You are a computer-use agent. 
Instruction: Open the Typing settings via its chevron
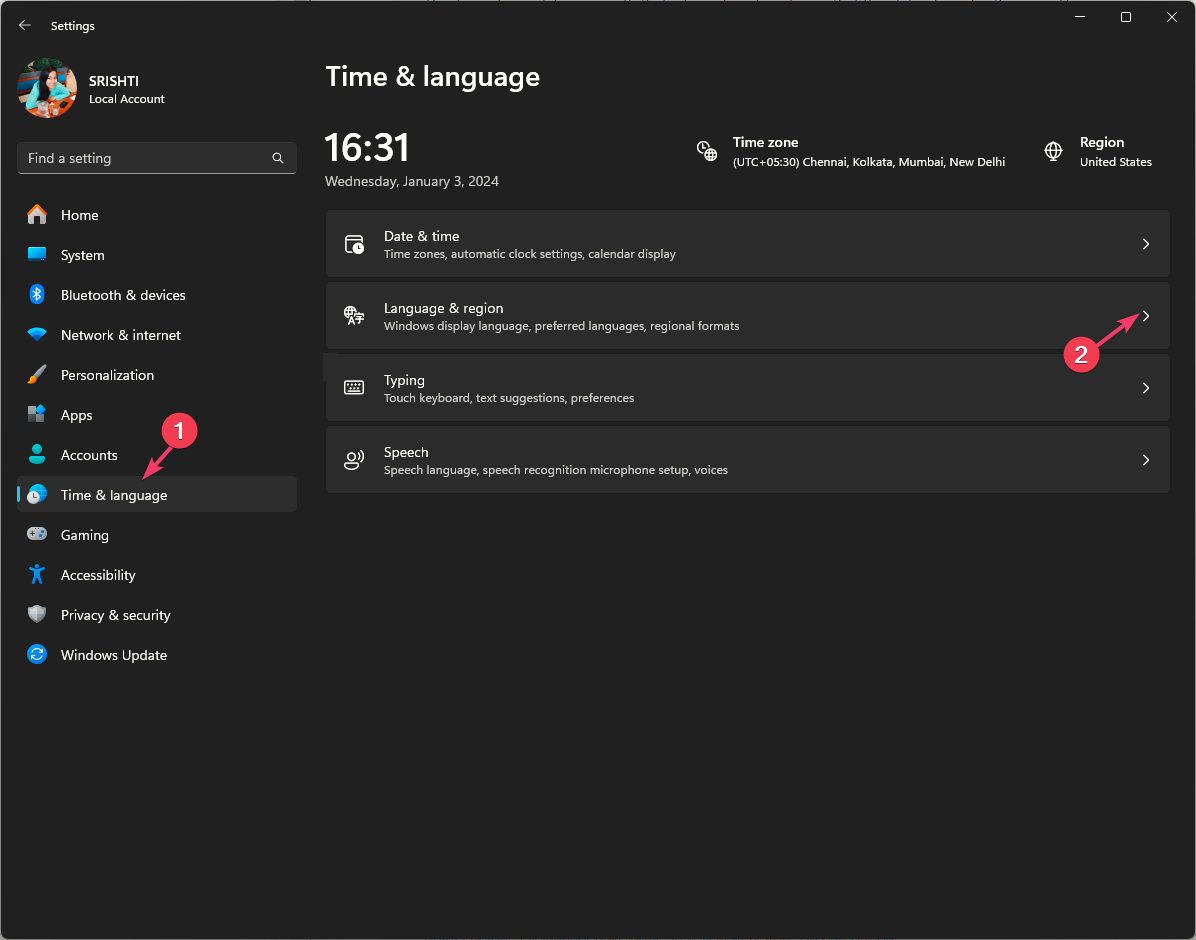pos(1146,388)
